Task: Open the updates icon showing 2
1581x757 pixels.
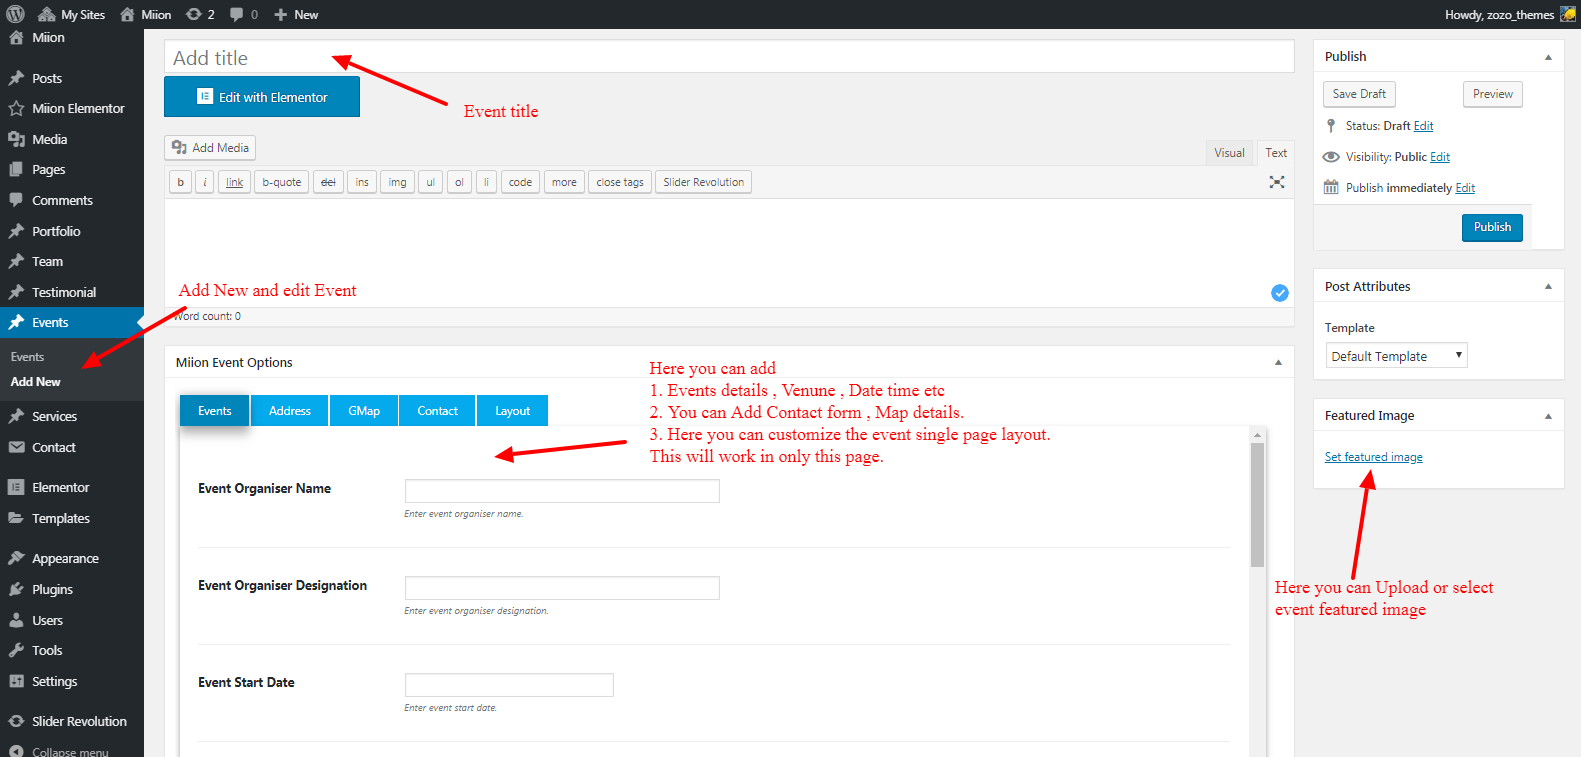Action: 194,14
